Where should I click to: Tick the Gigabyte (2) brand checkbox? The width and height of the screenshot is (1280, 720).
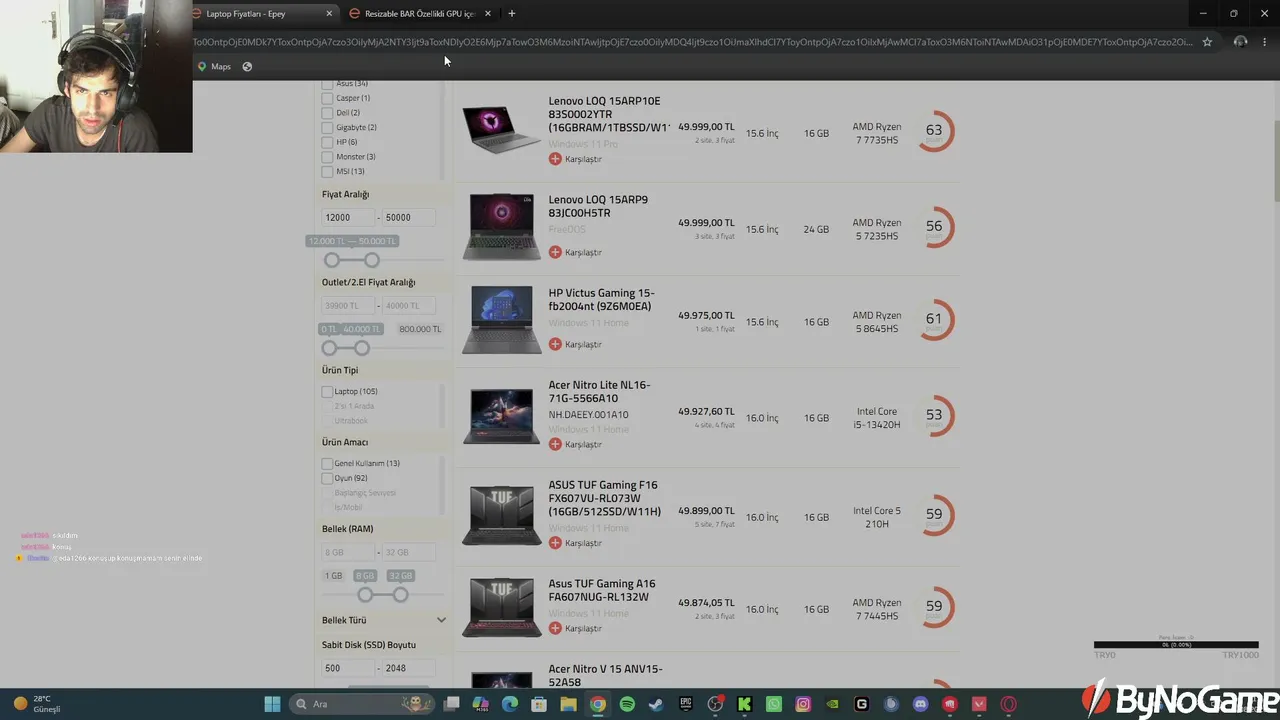327,128
